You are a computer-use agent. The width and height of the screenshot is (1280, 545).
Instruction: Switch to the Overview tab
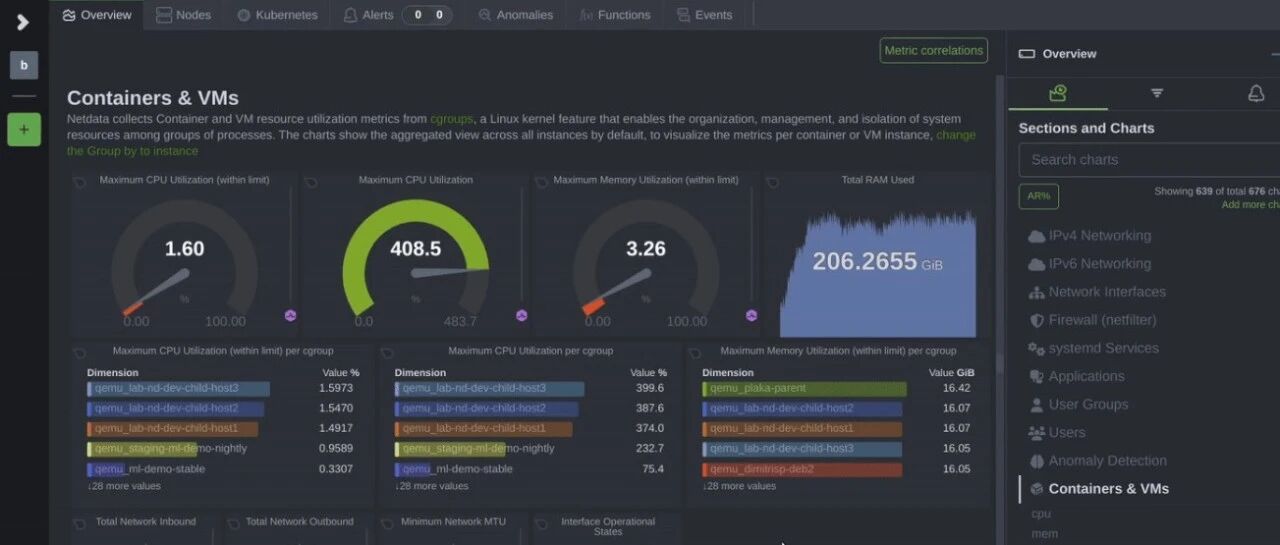point(97,15)
